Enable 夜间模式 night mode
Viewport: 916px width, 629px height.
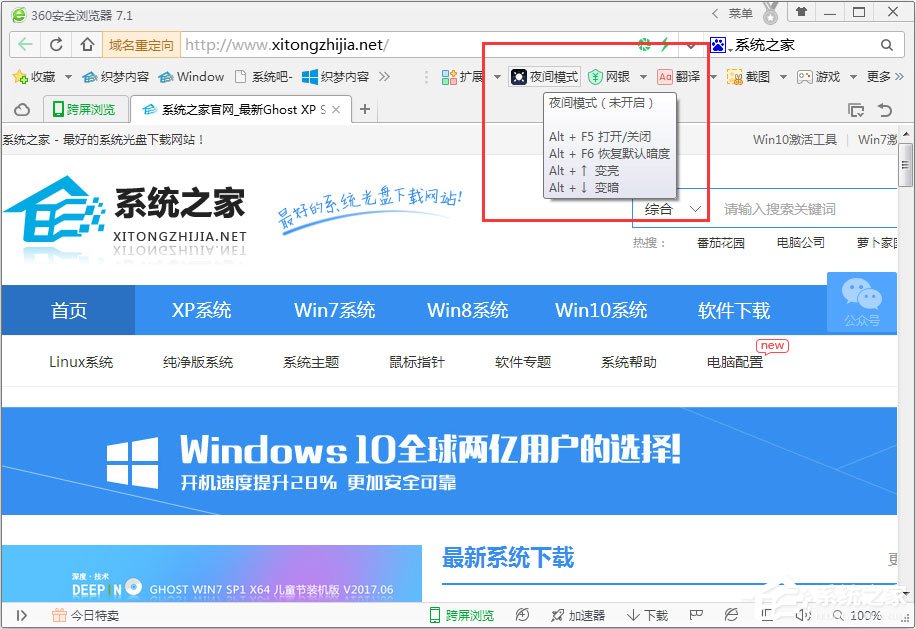545,76
